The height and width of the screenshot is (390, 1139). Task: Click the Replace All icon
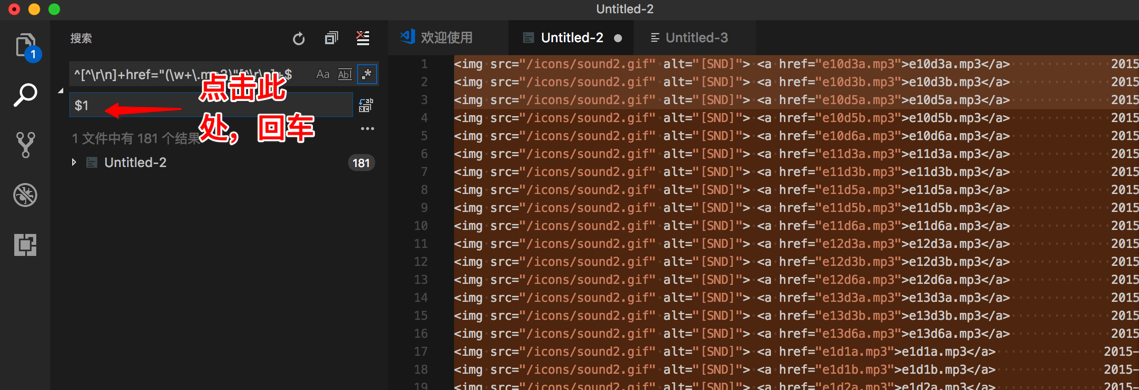point(366,106)
